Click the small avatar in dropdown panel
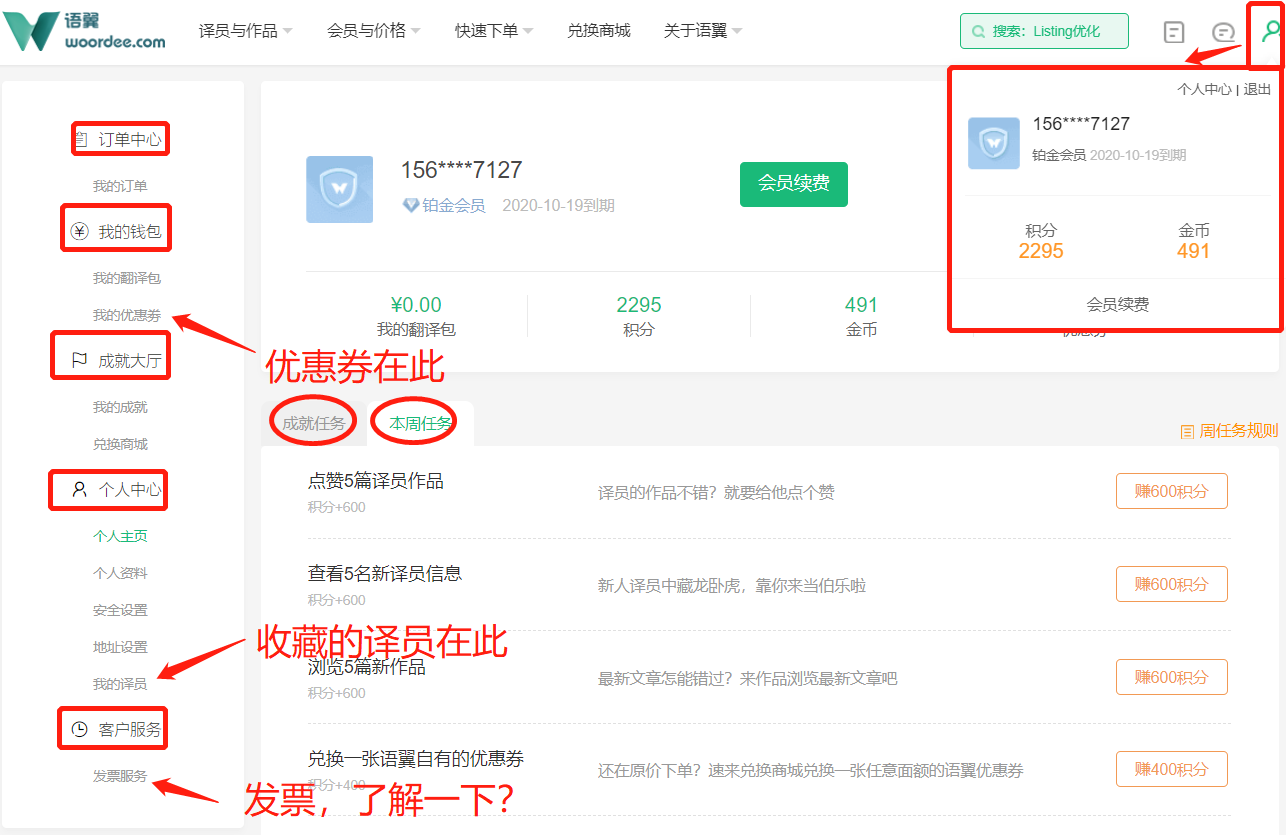 pos(994,143)
